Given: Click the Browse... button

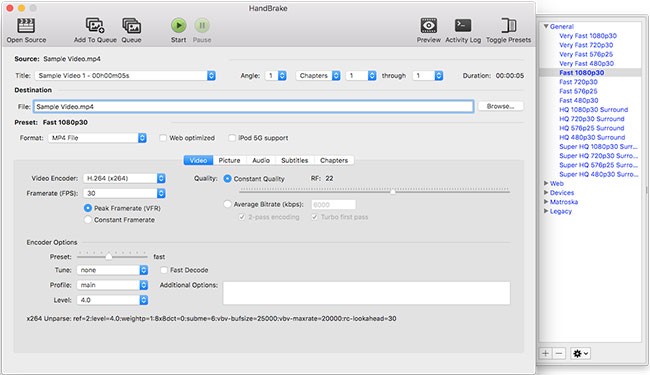Looking at the screenshot, I should click(500, 106).
